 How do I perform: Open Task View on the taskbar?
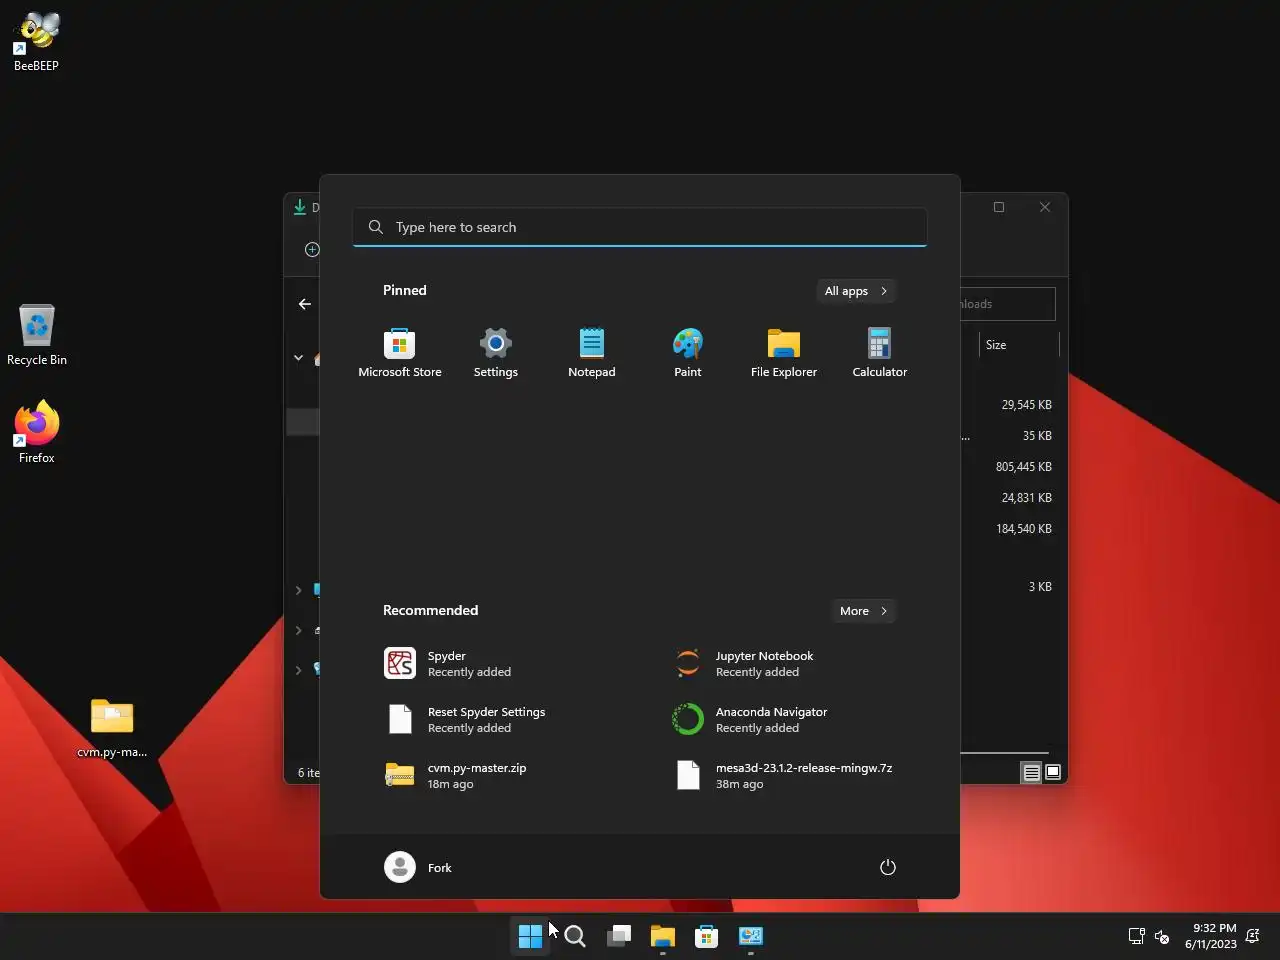click(619, 936)
